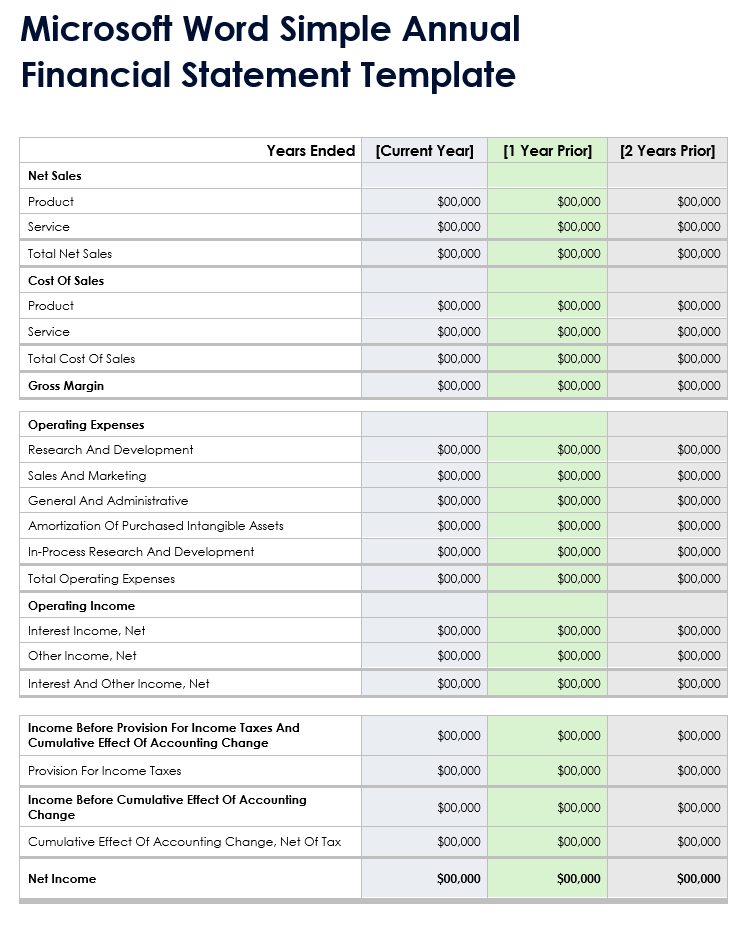Click Amortization Of Purchased Intangible Assets label
Screen dimensions: 753x925
156,526
